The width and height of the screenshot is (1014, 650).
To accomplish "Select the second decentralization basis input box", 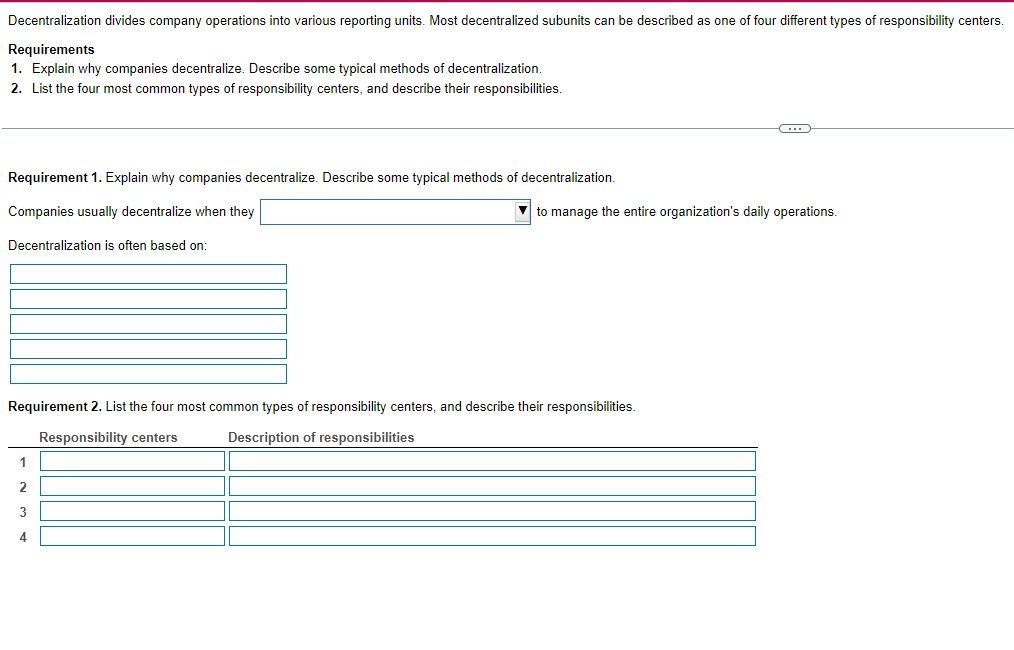I will (x=148, y=298).
